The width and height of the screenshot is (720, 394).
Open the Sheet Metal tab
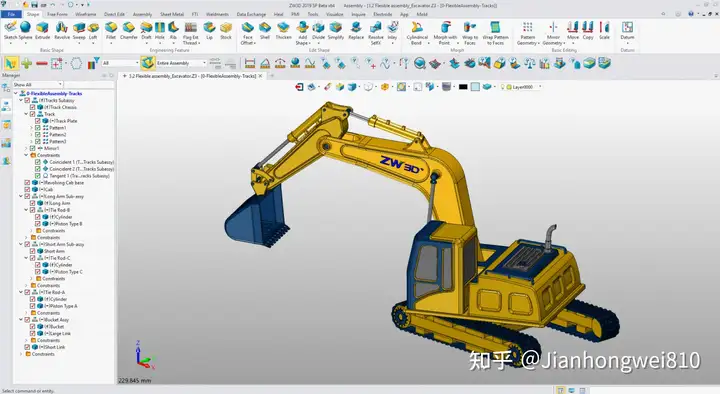pos(172,14)
